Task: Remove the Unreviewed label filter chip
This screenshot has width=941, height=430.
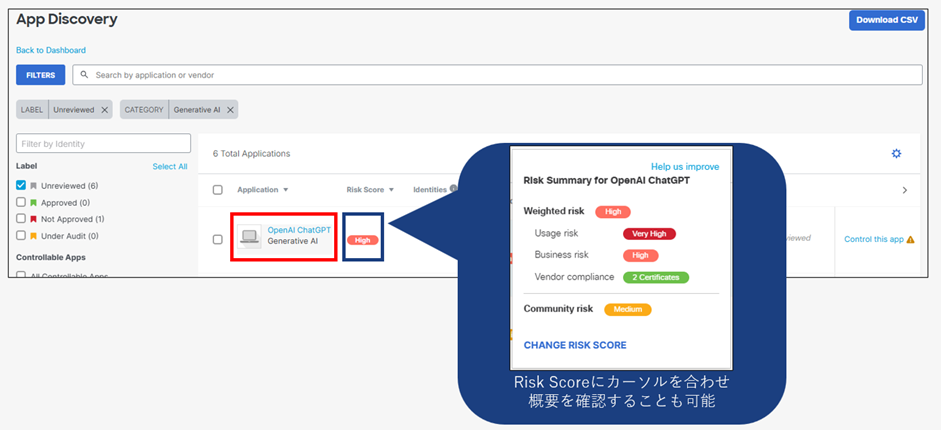Action: pos(105,110)
